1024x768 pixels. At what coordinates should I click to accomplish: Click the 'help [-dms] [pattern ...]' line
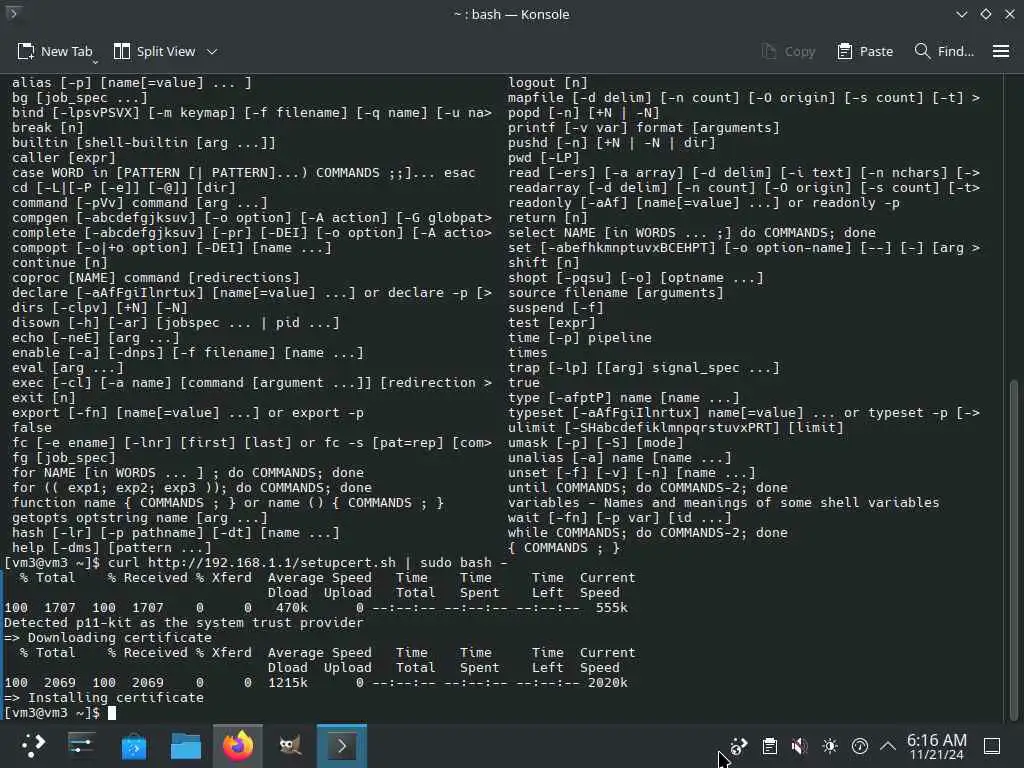[112, 547]
